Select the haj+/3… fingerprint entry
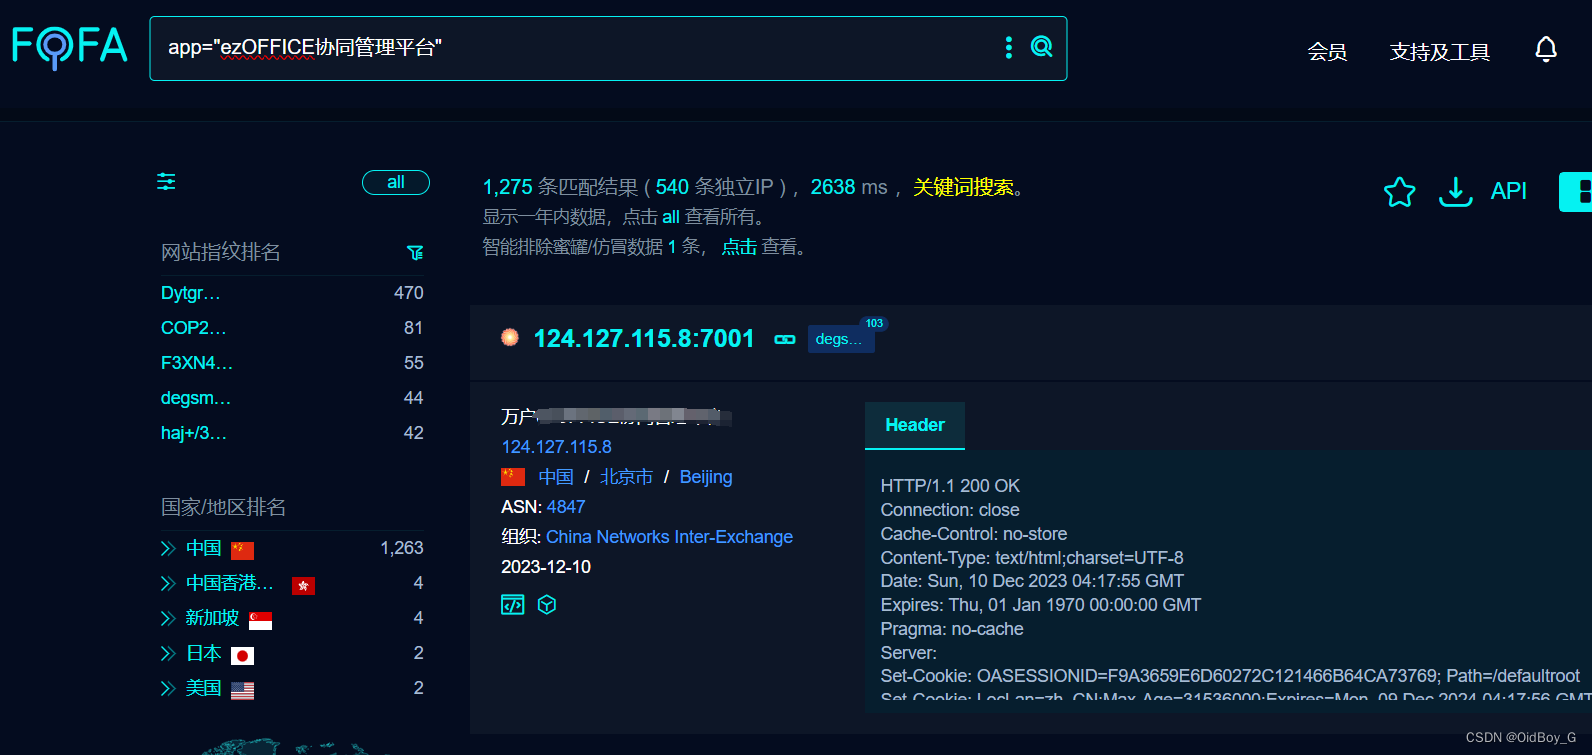Image resolution: width=1592 pixels, height=755 pixels. (x=193, y=433)
